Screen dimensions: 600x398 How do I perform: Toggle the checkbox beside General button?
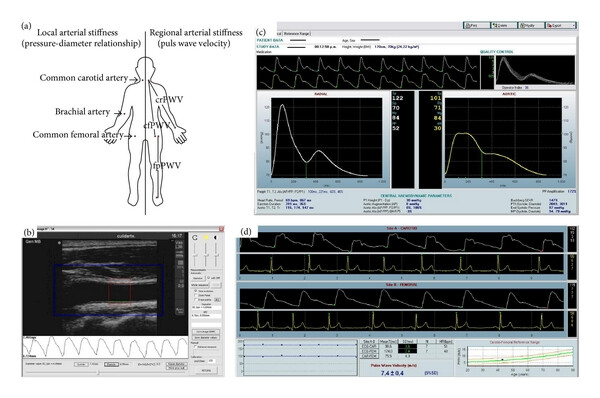click(x=209, y=278)
